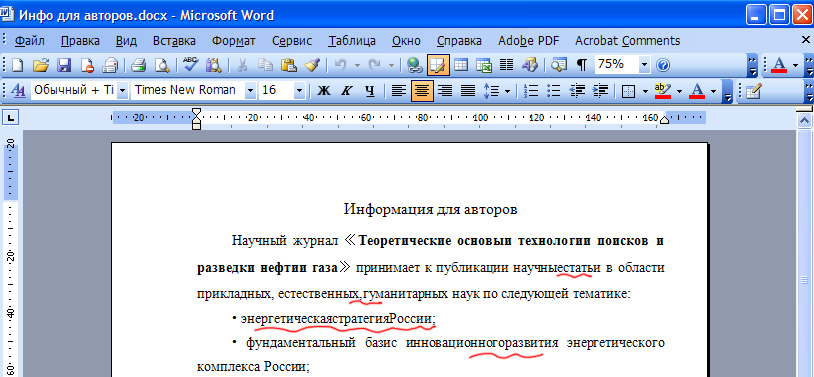
Task: Click the E-mail envelope icon
Action: coord(110,65)
